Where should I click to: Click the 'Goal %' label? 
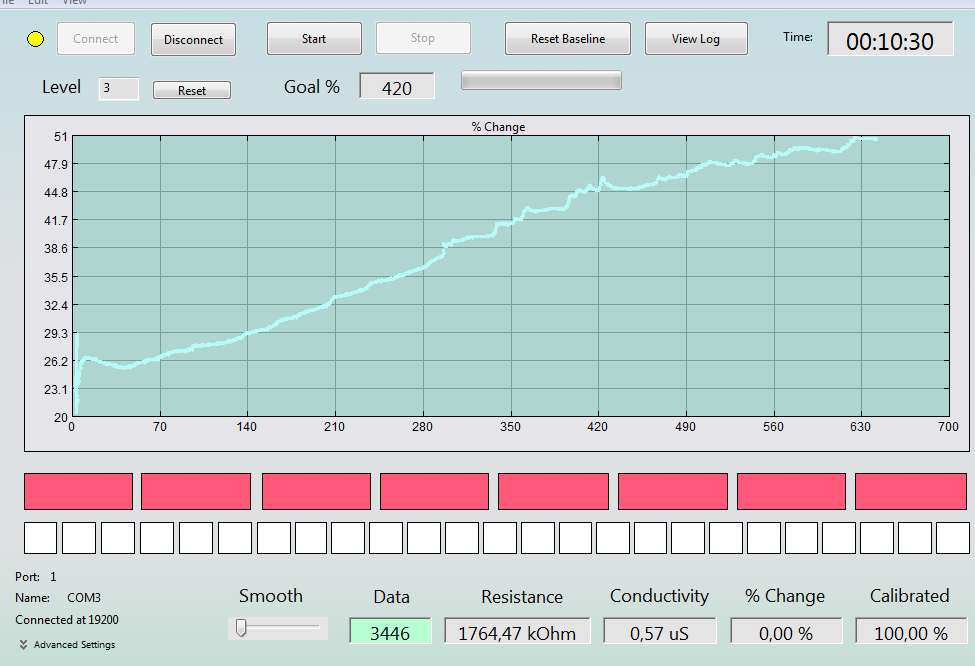pos(312,87)
